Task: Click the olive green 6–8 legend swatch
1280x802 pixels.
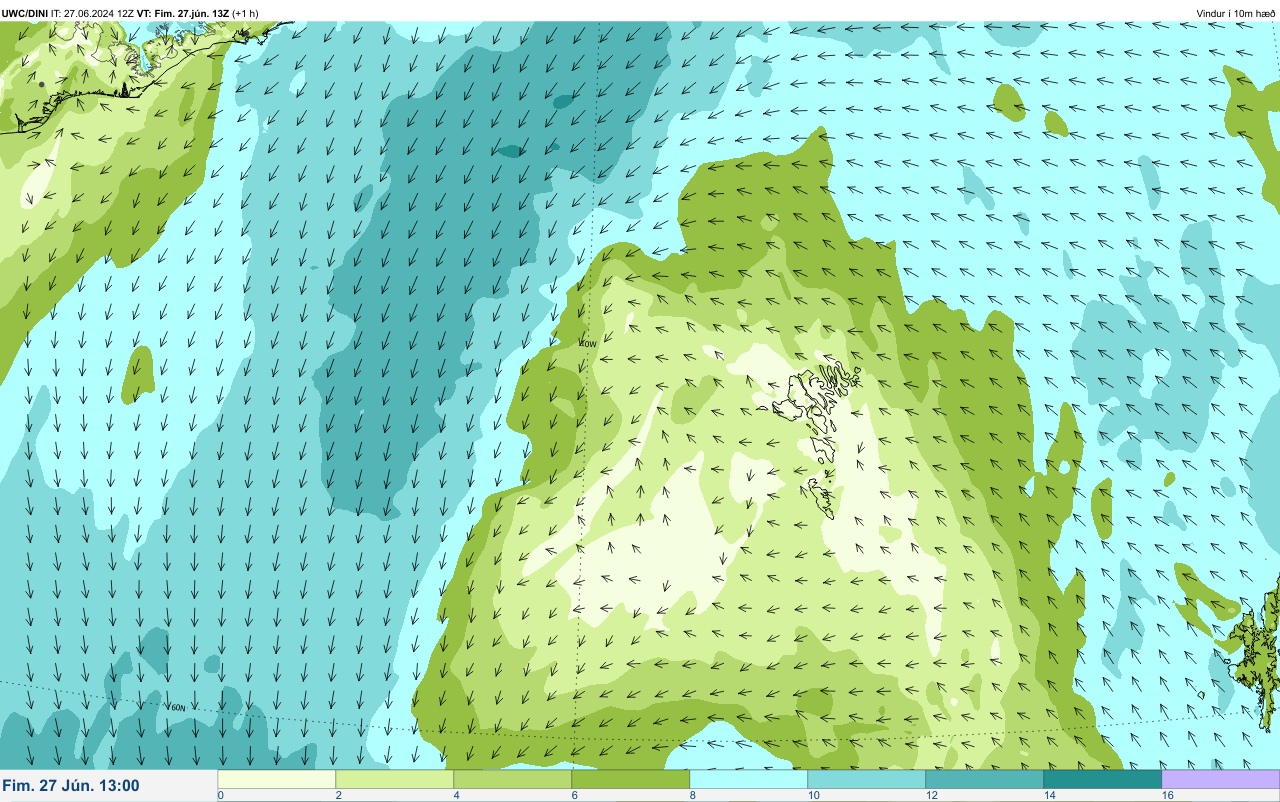Action: (630, 779)
